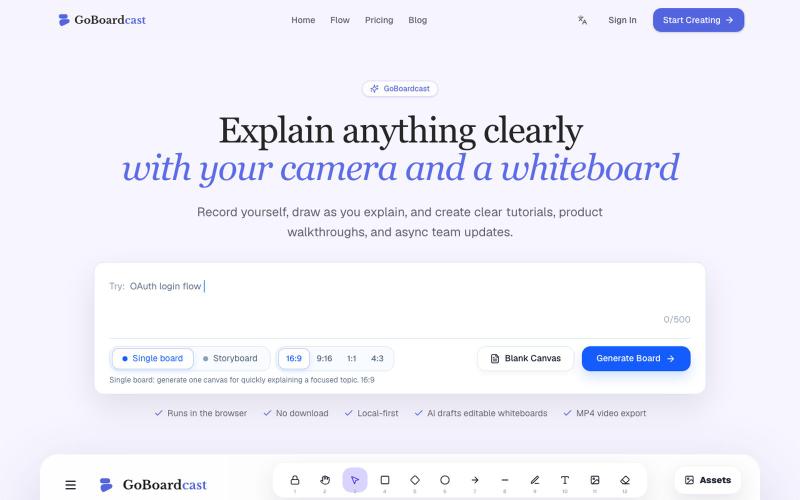Go to the Home nav item
800x500 pixels.
(x=303, y=20)
